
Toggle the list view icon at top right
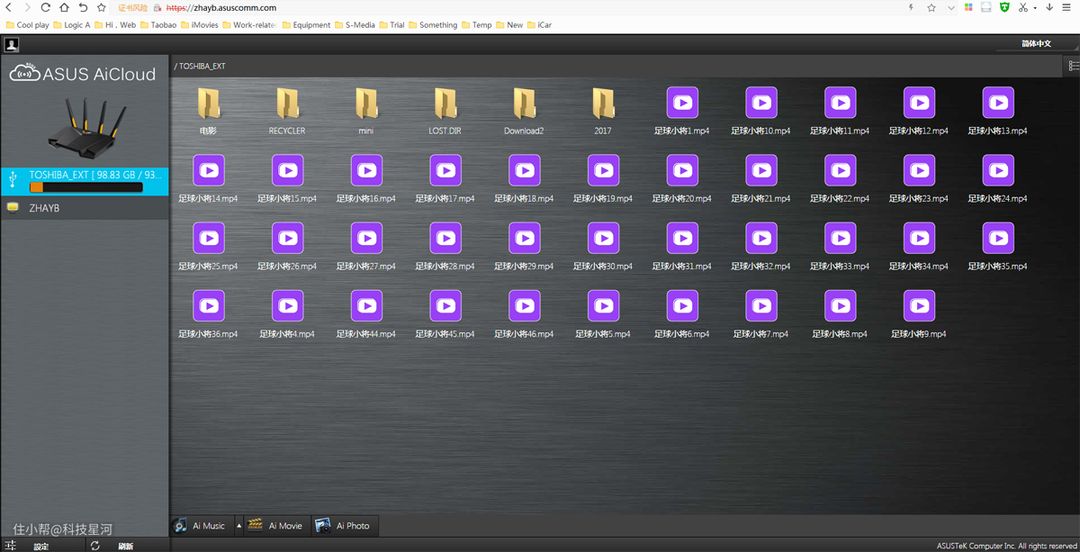point(1072,65)
